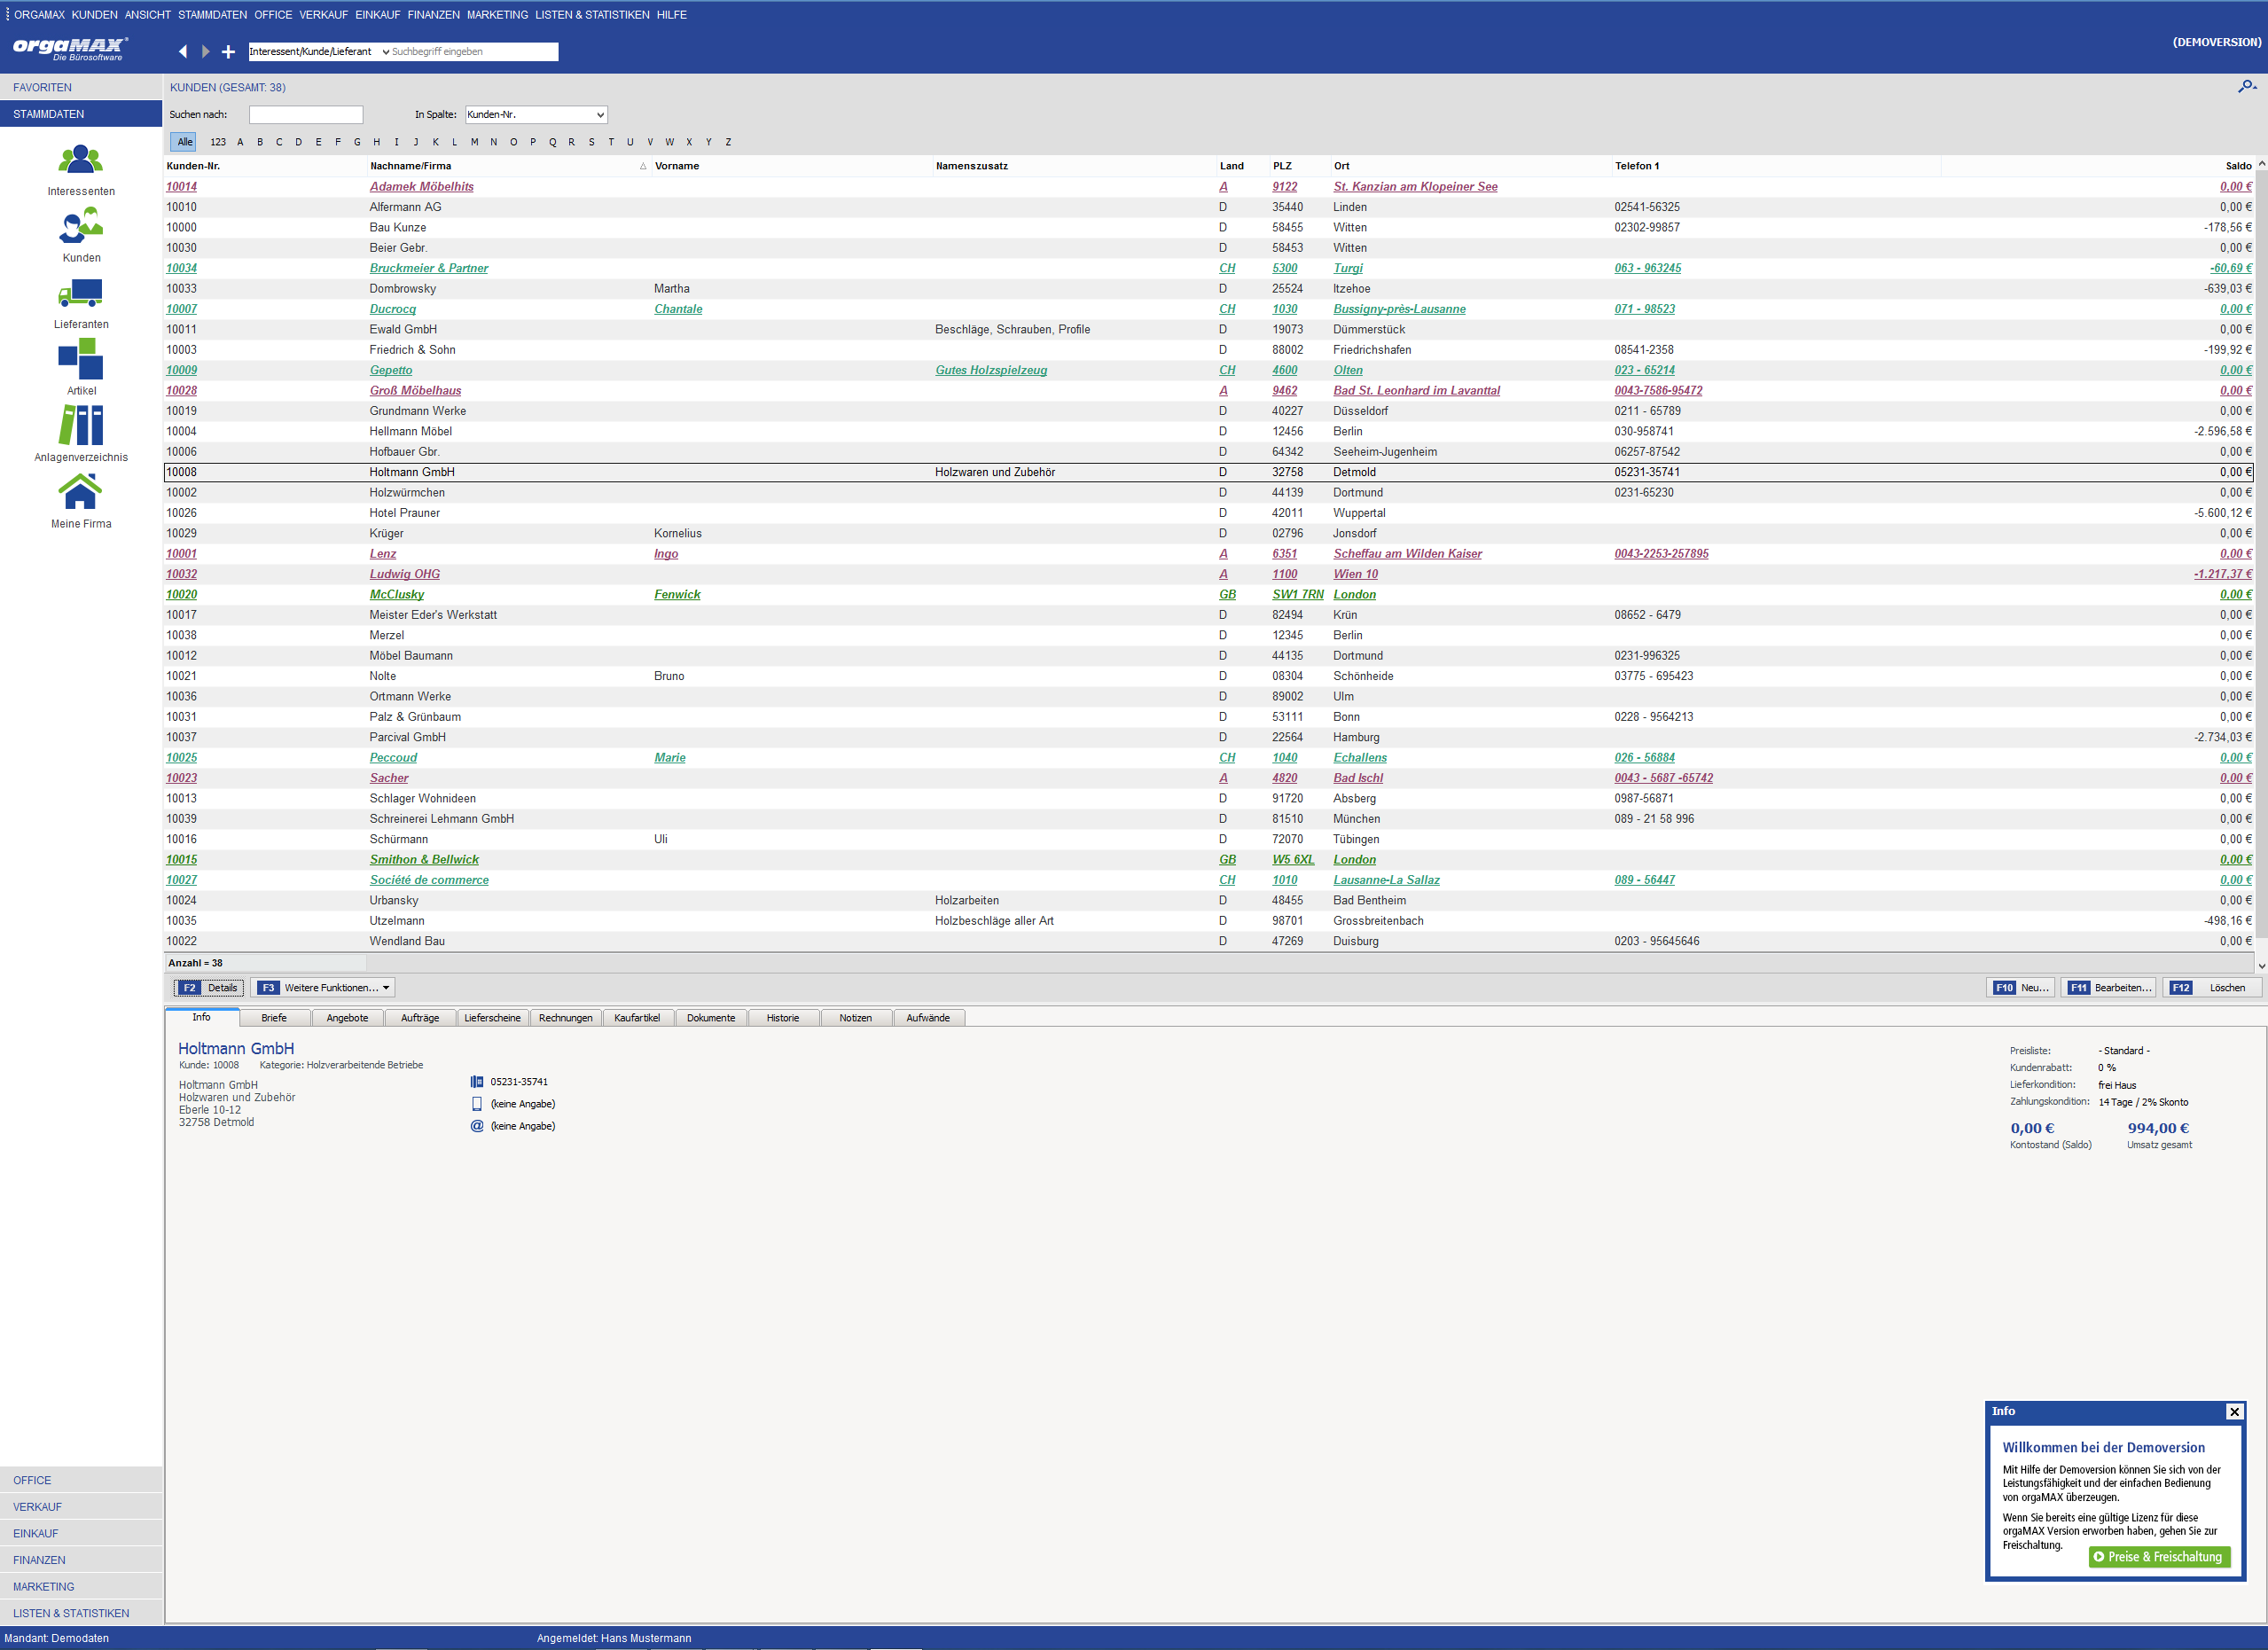The height and width of the screenshot is (1650, 2268).
Task: Filter customers by letter S
Action: [591, 142]
